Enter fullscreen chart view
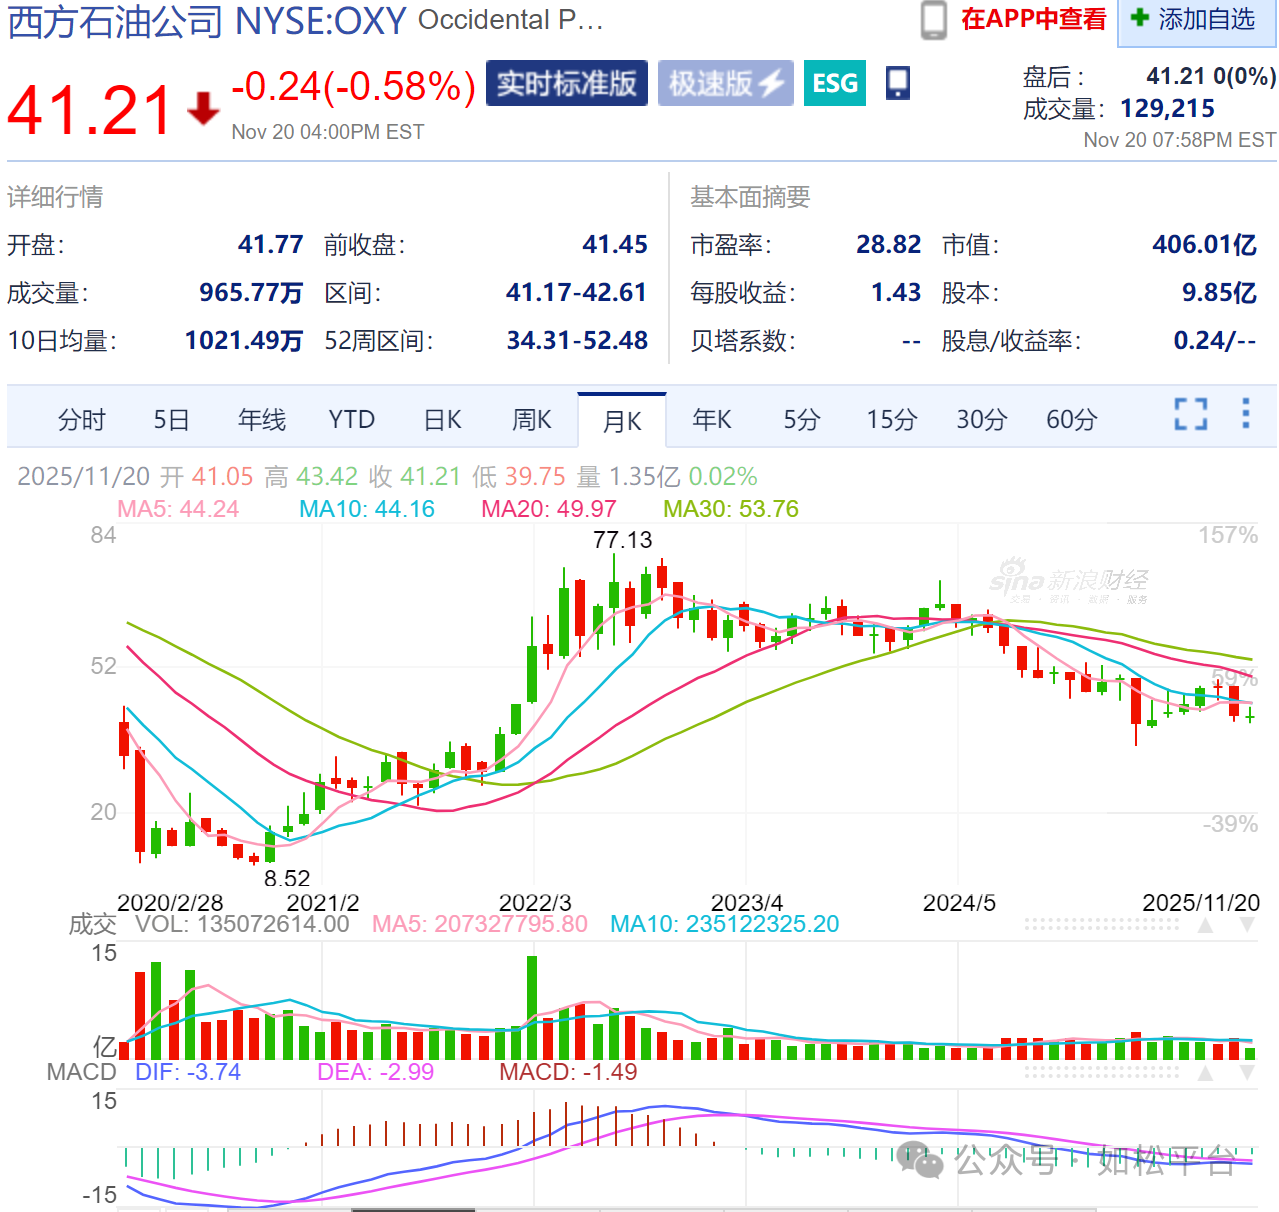Viewport: 1279px width, 1212px height. click(x=1190, y=414)
